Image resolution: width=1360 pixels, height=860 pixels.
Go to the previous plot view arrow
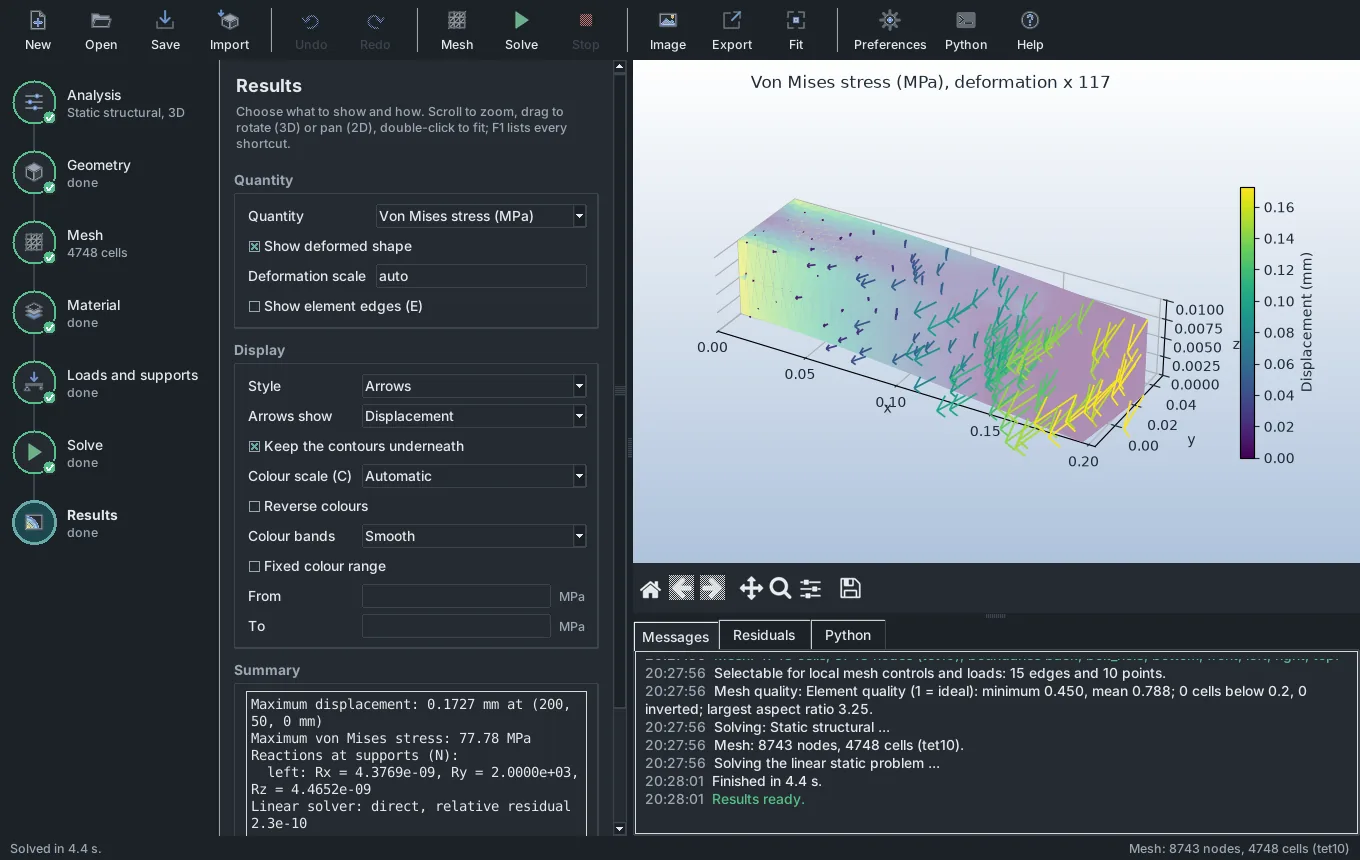[681, 589]
